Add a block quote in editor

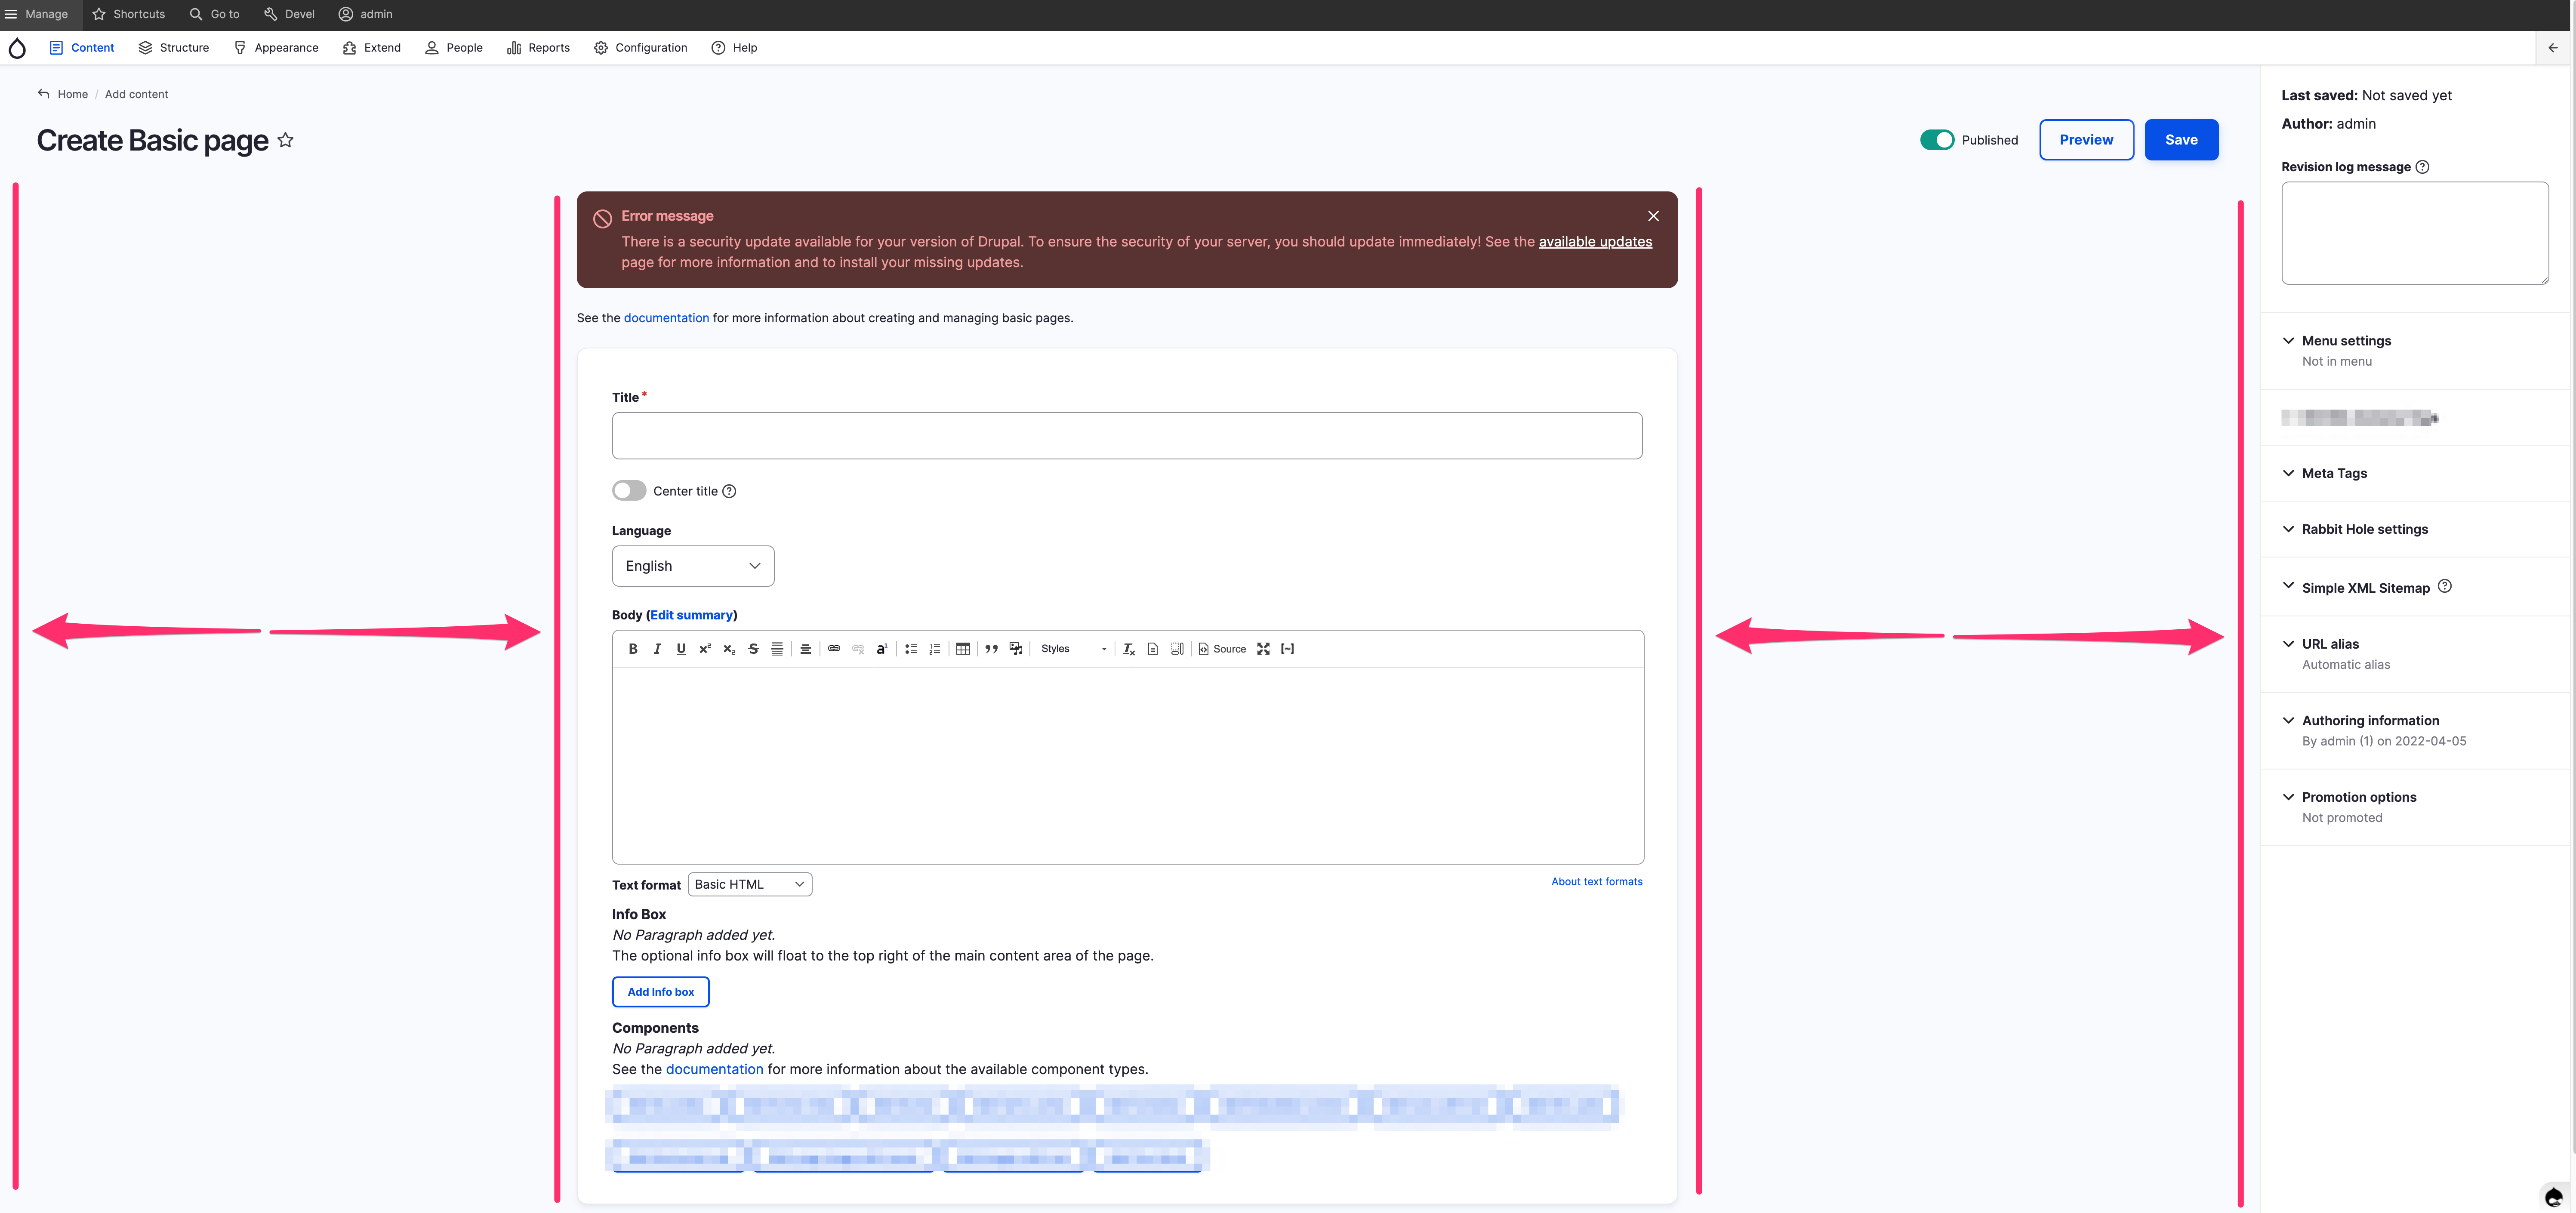click(991, 649)
